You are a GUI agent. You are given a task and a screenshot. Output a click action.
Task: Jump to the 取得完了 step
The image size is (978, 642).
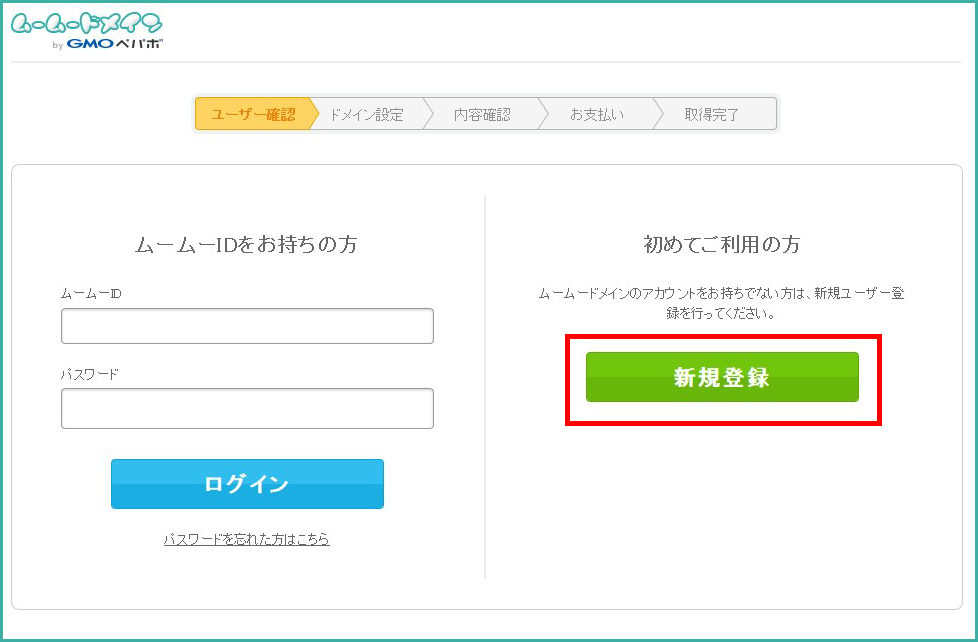[x=712, y=114]
